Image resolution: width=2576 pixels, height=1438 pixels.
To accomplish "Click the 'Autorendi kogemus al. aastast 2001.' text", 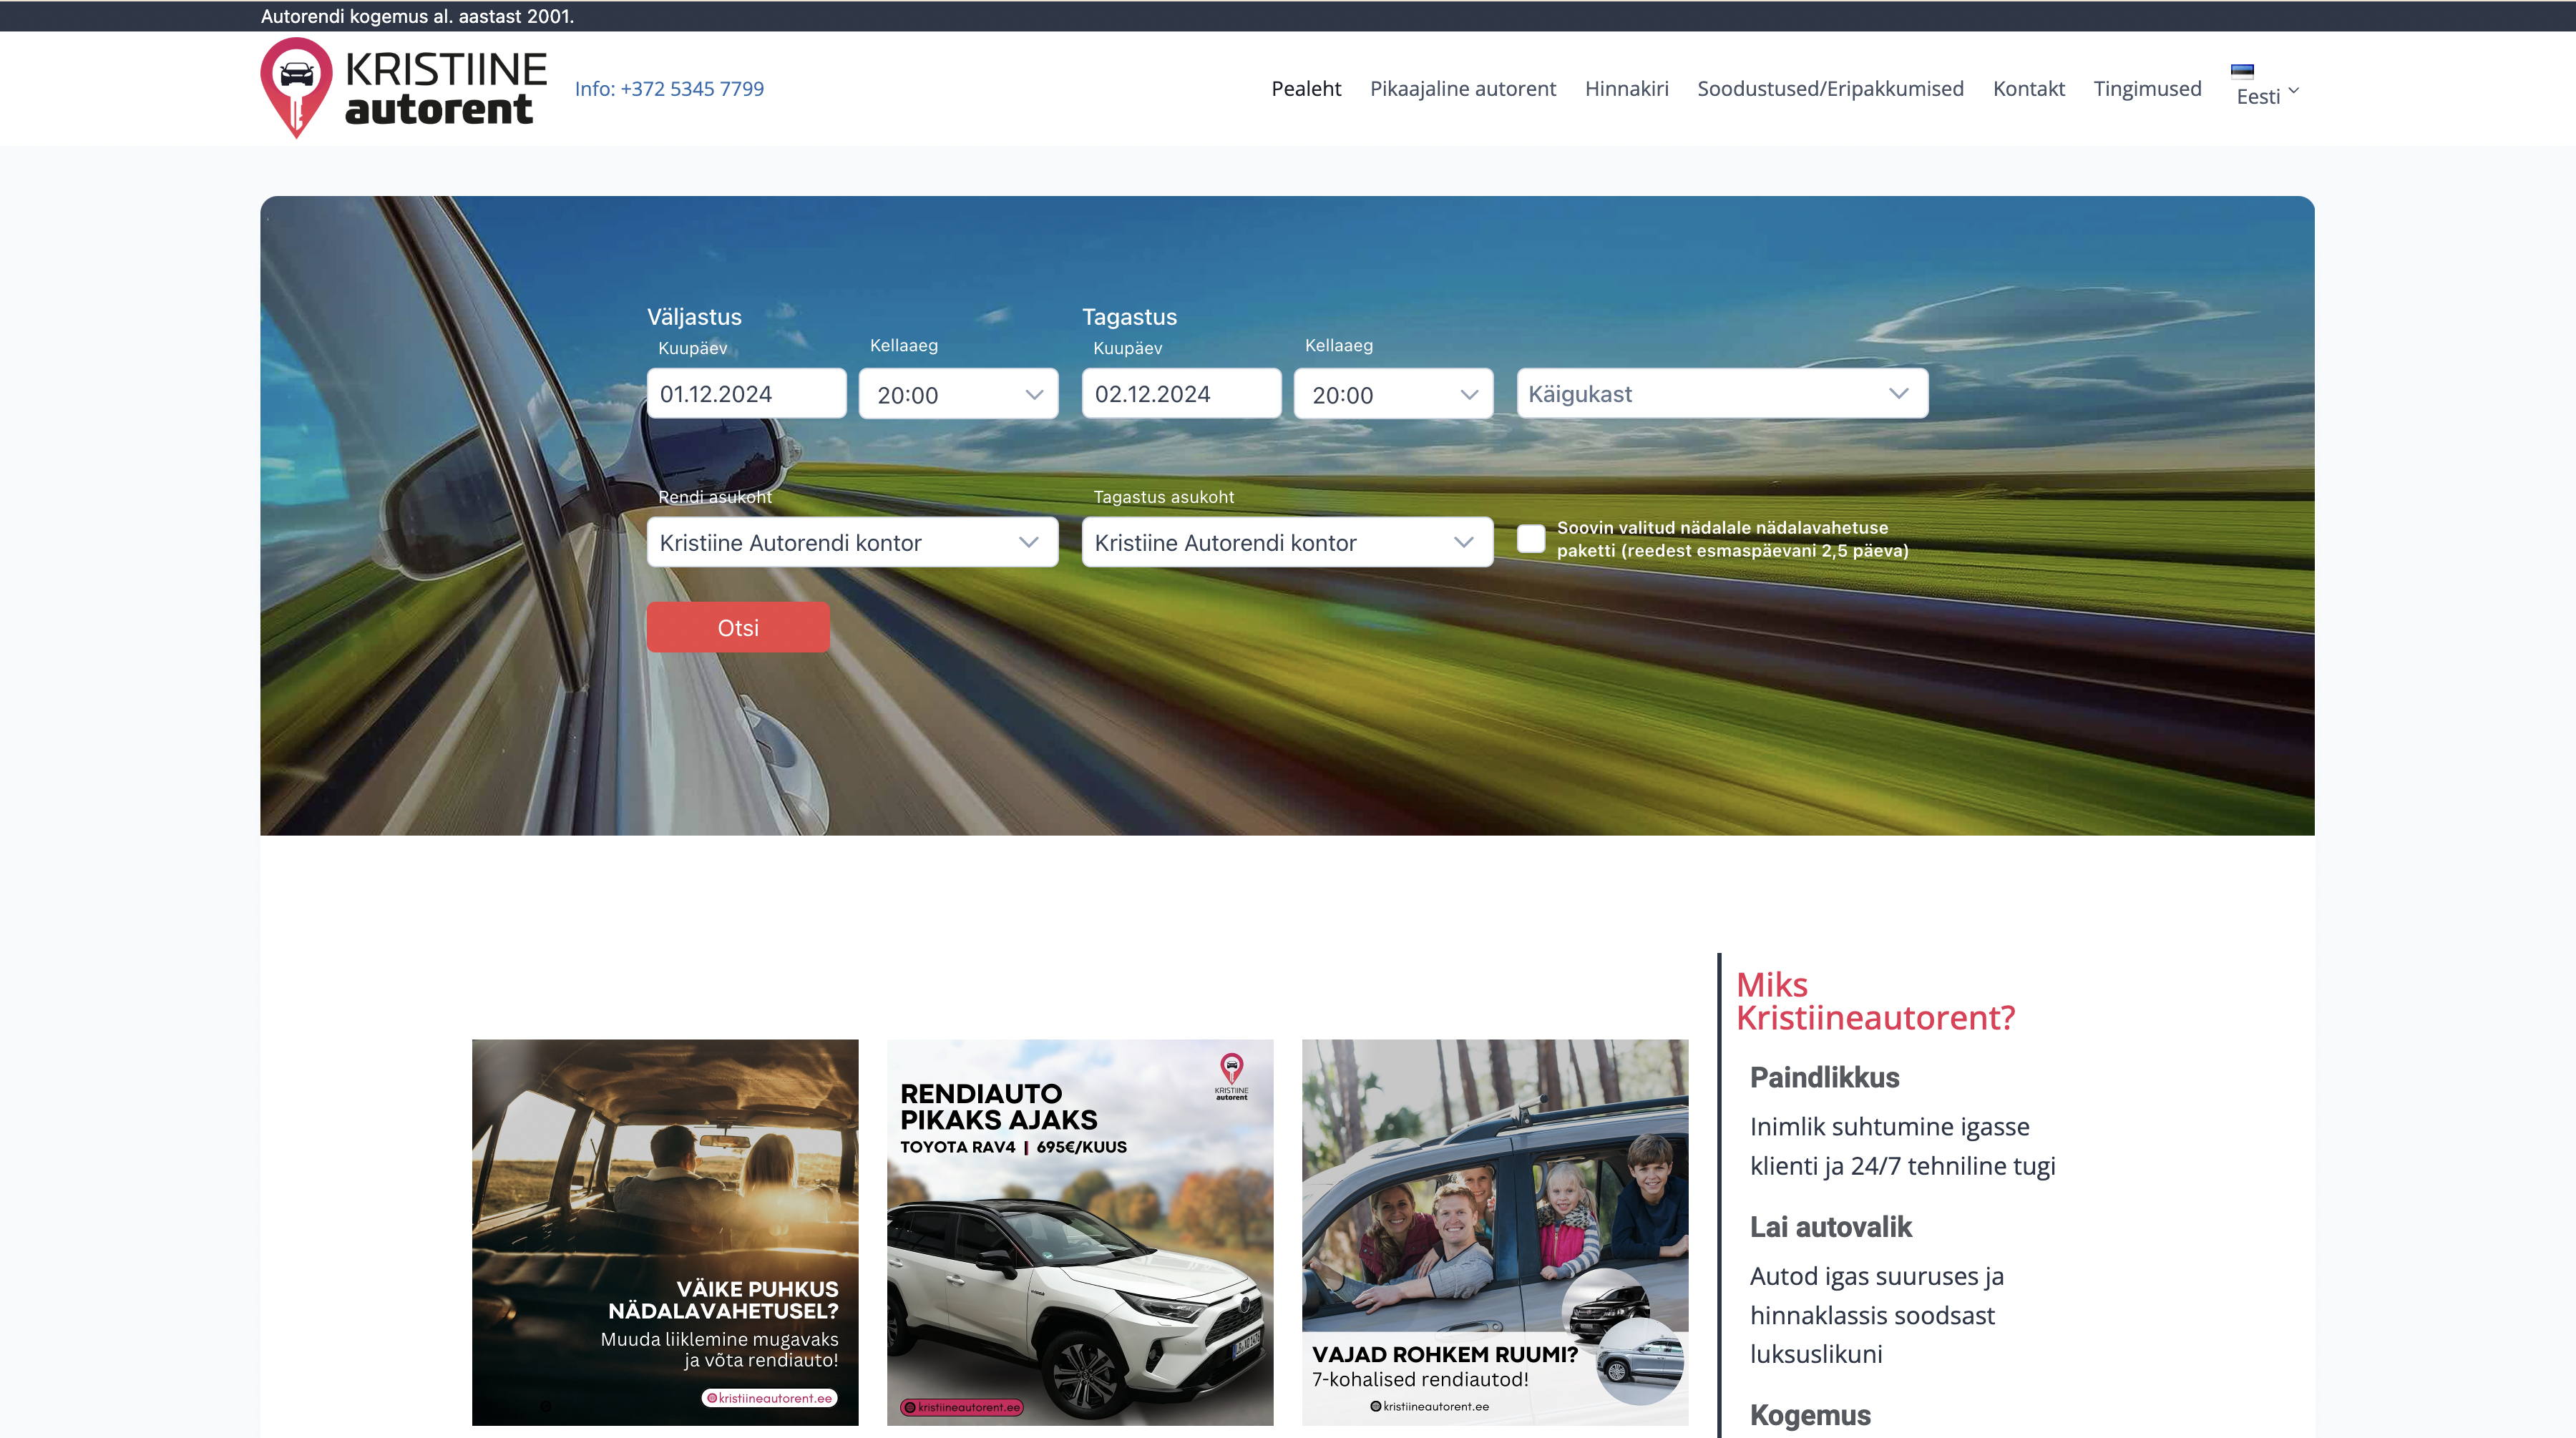I will pos(417,16).
